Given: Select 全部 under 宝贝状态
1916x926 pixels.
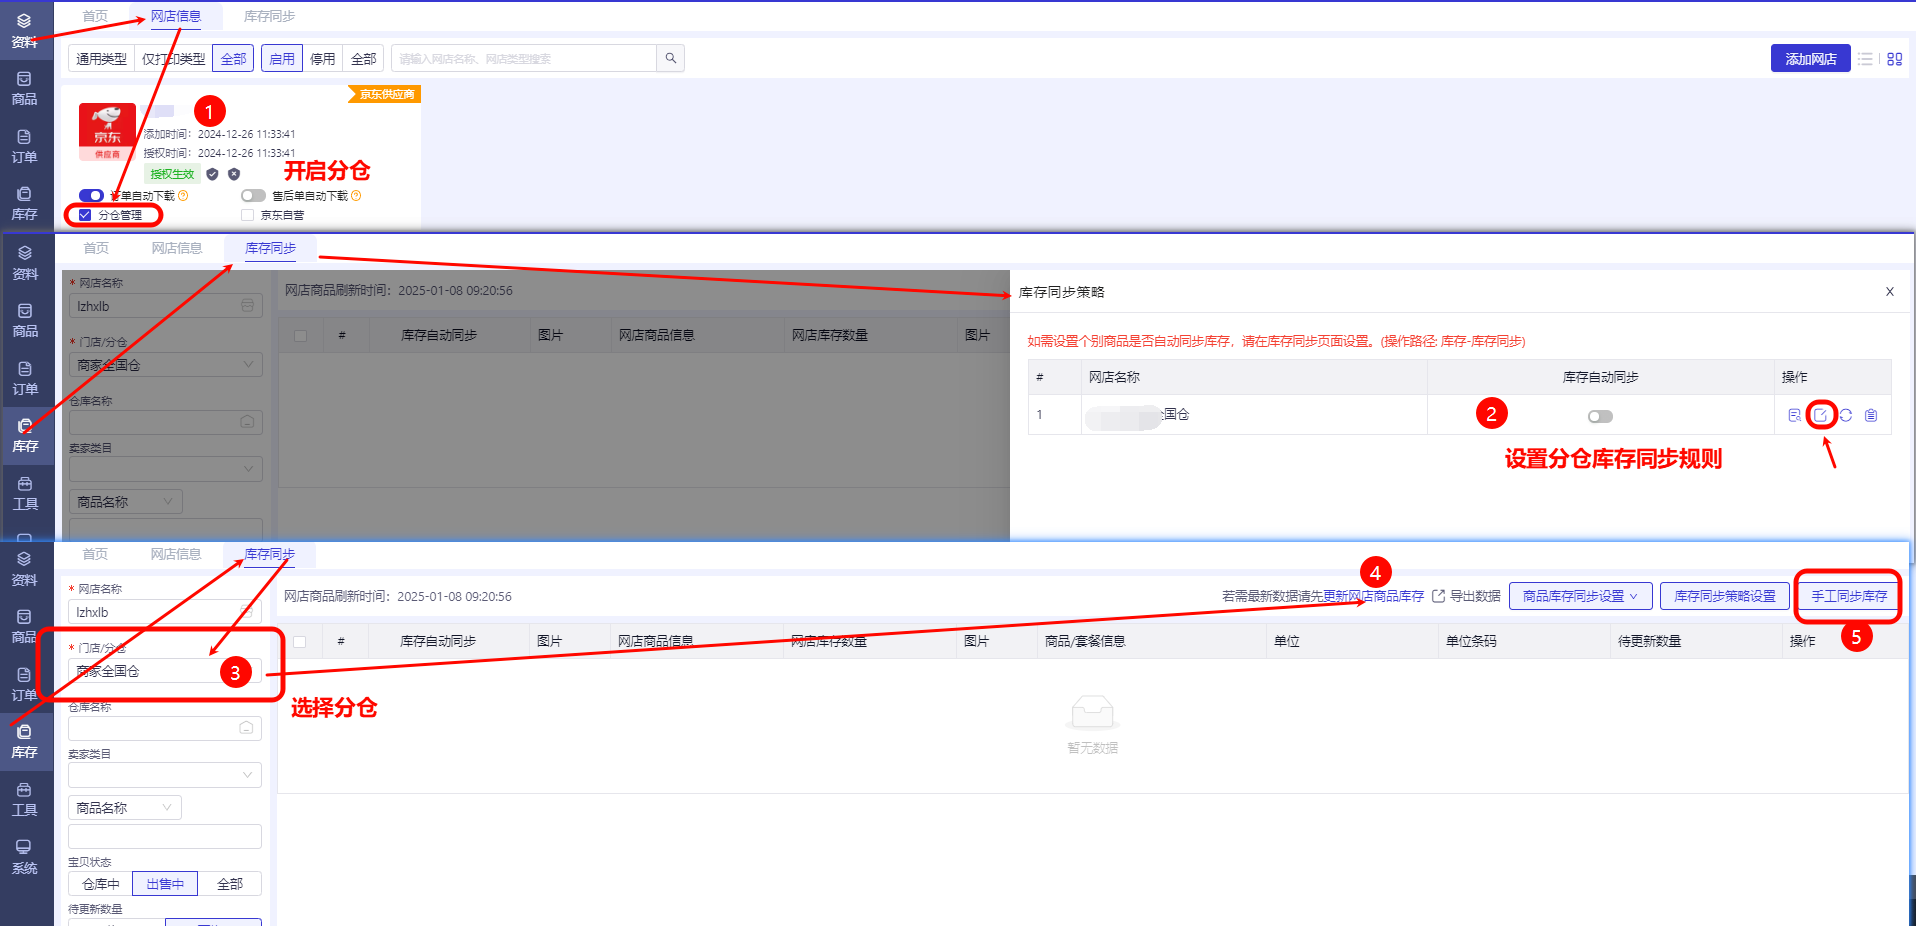Looking at the screenshot, I should [x=230, y=884].
